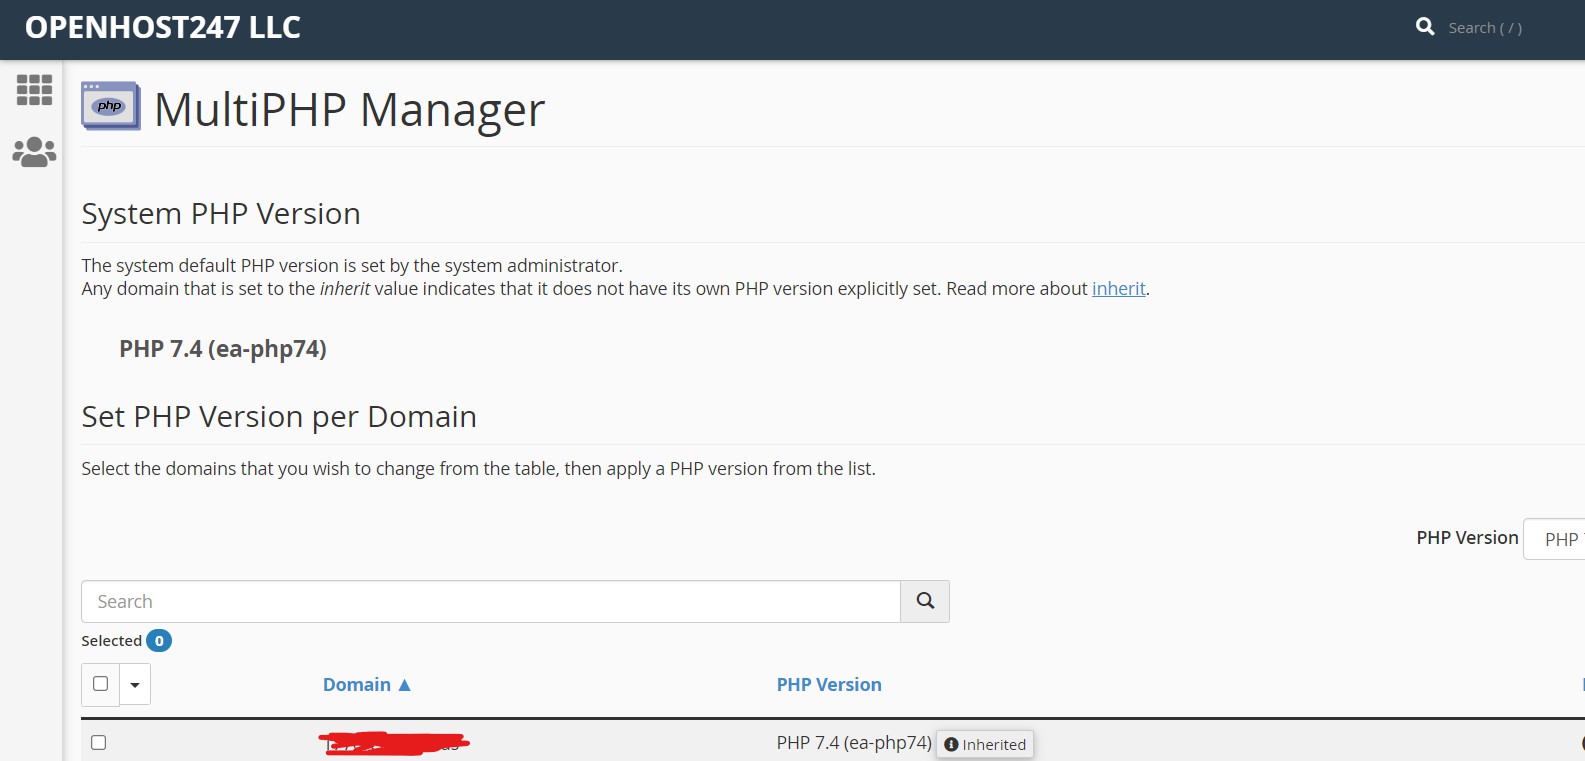This screenshot has width=1585, height=761.
Task: Click the MultiPHP Manager page heading
Action: tap(349, 110)
